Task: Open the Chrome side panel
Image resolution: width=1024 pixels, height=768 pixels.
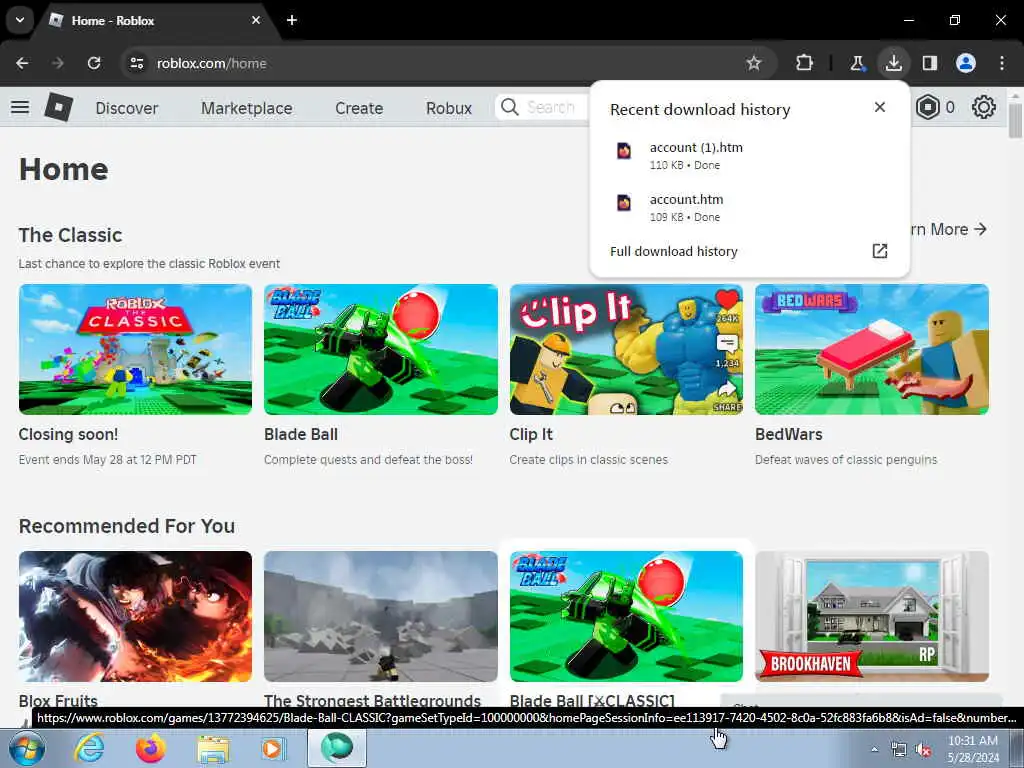Action: tap(929, 63)
